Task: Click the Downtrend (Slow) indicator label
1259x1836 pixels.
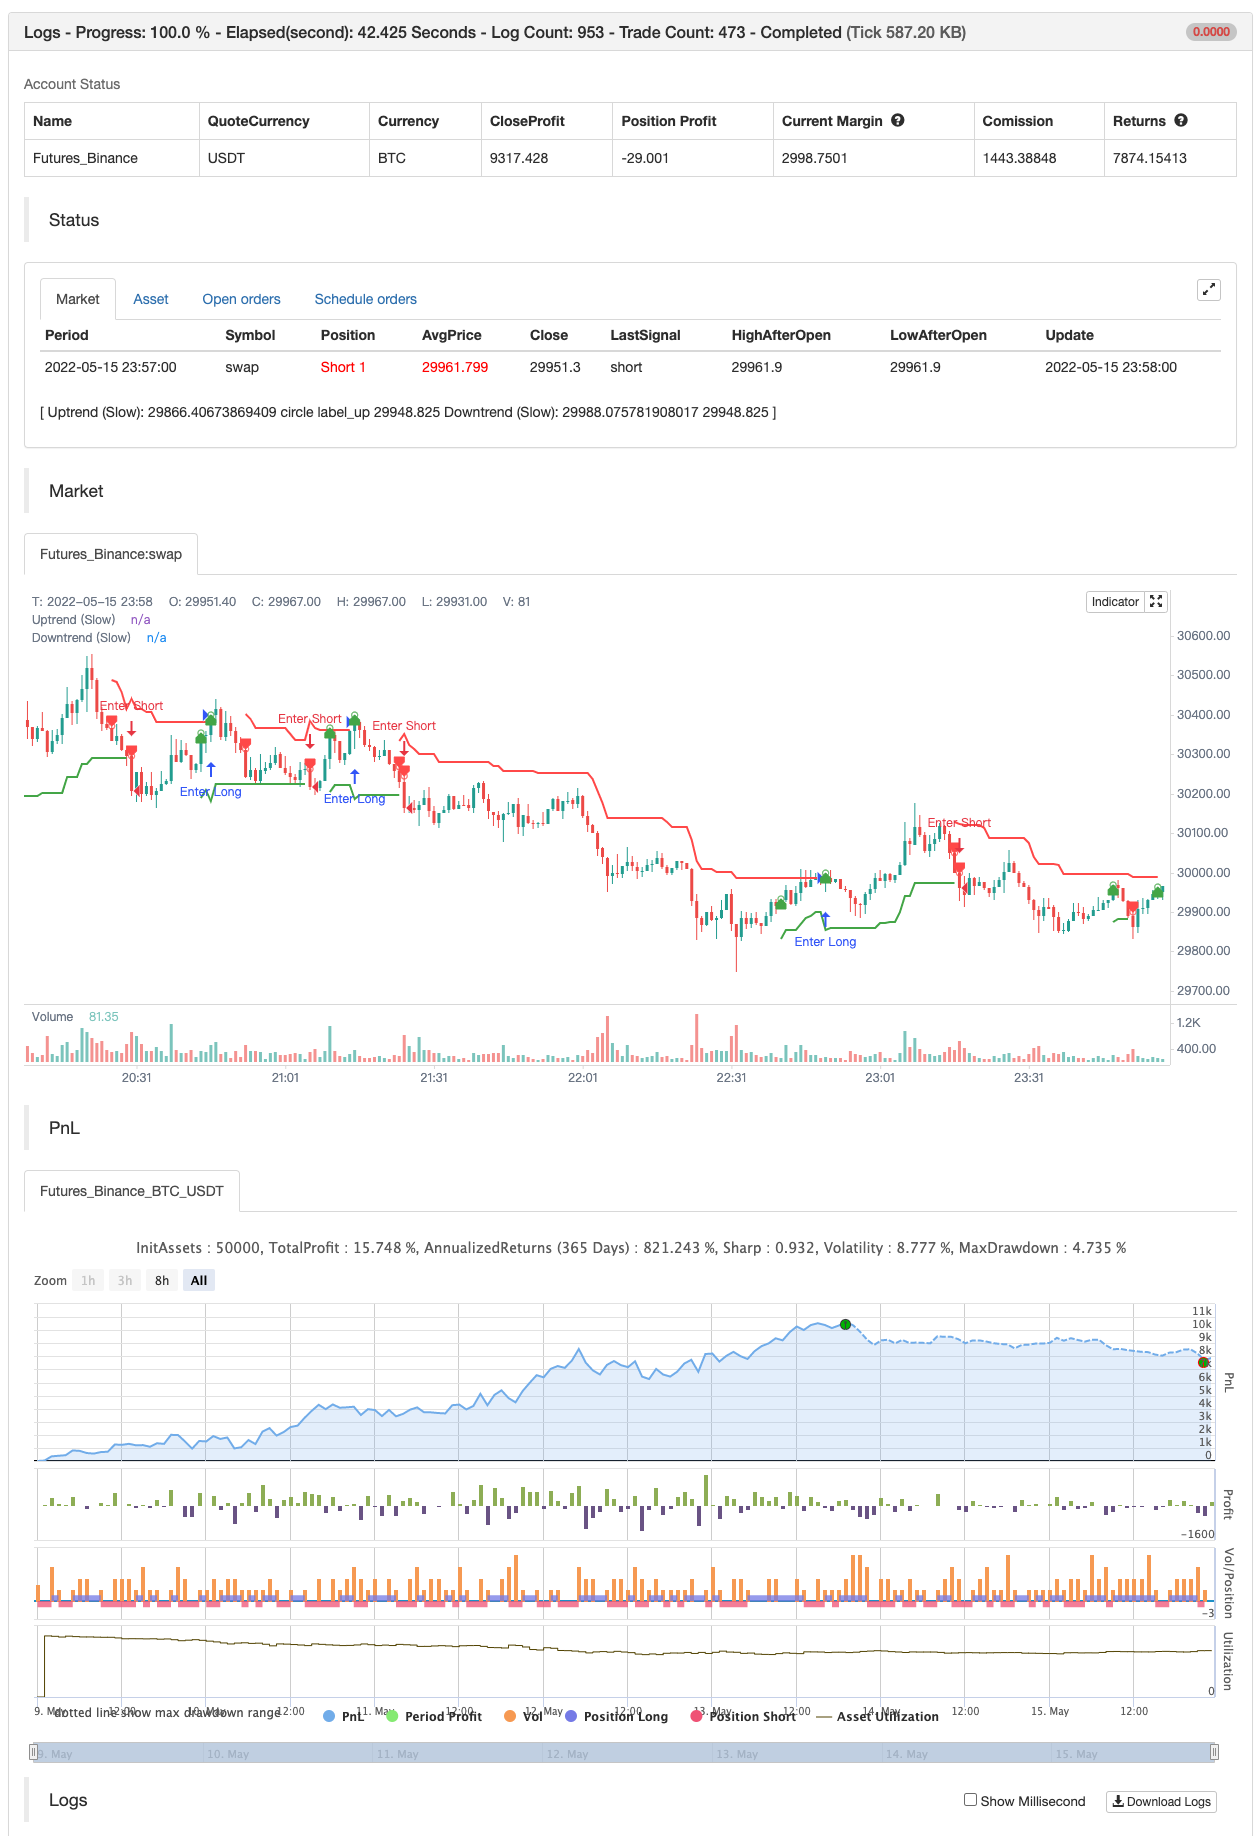Action: coord(81,638)
